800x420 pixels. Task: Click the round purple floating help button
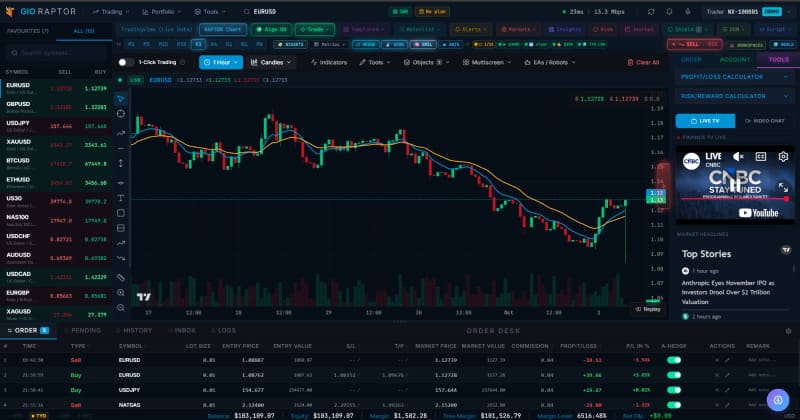coord(778,400)
